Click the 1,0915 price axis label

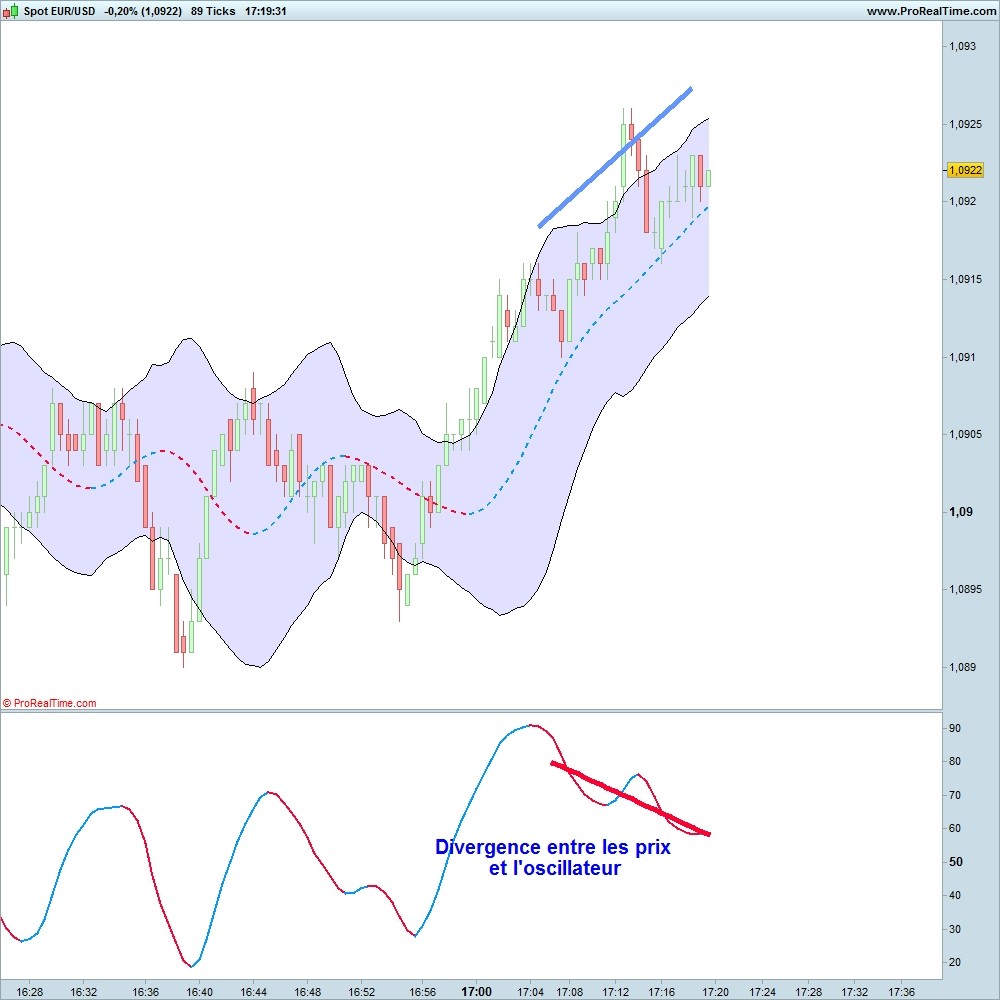pos(965,279)
